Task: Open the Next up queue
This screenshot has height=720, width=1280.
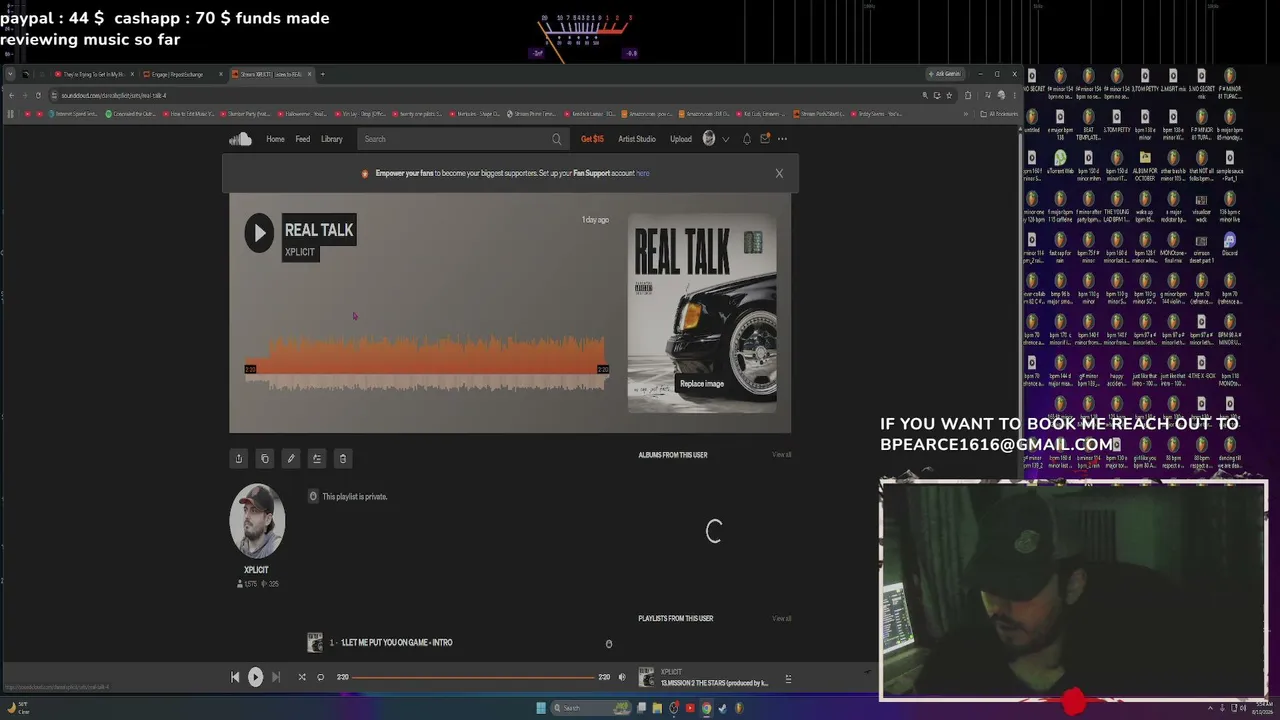Action: 788,679
